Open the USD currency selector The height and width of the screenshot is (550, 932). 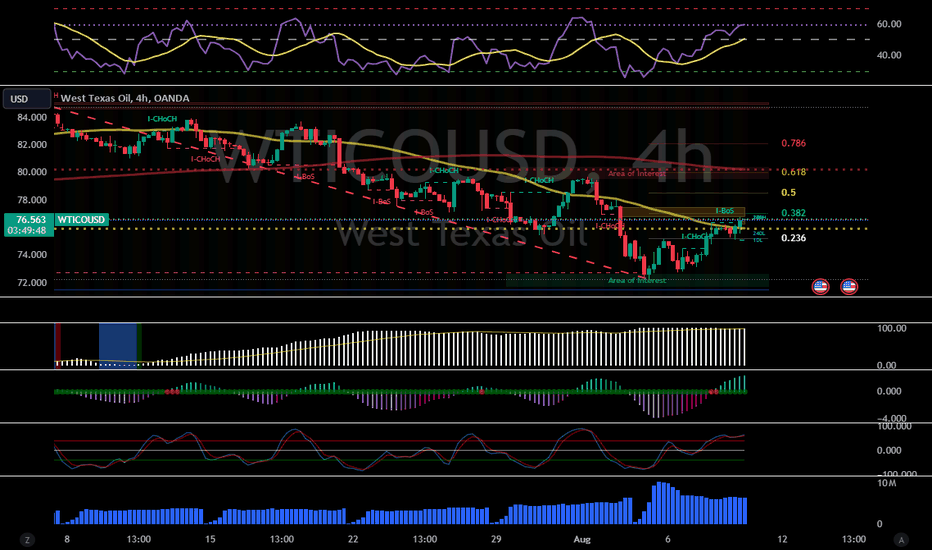[x=27, y=99]
